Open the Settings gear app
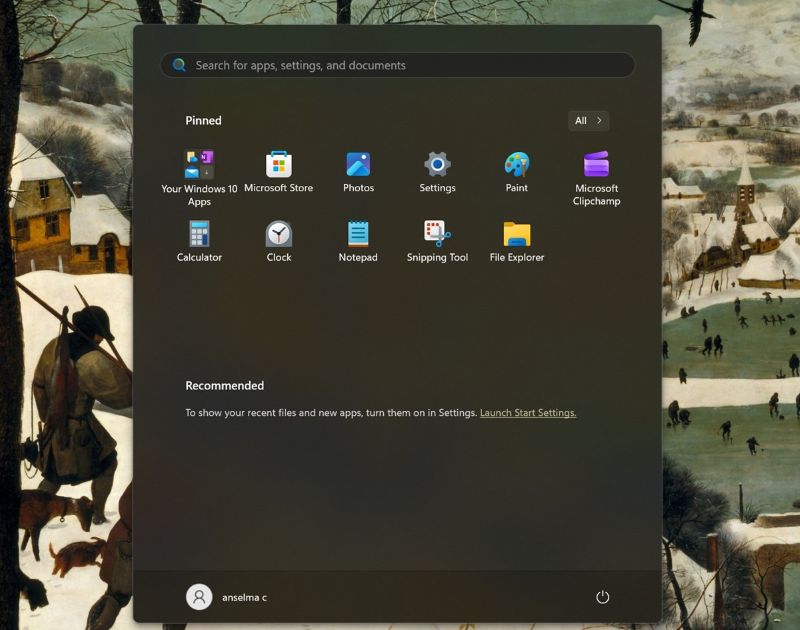The width and height of the screenshot is (800, 630). tap(437, 171)
